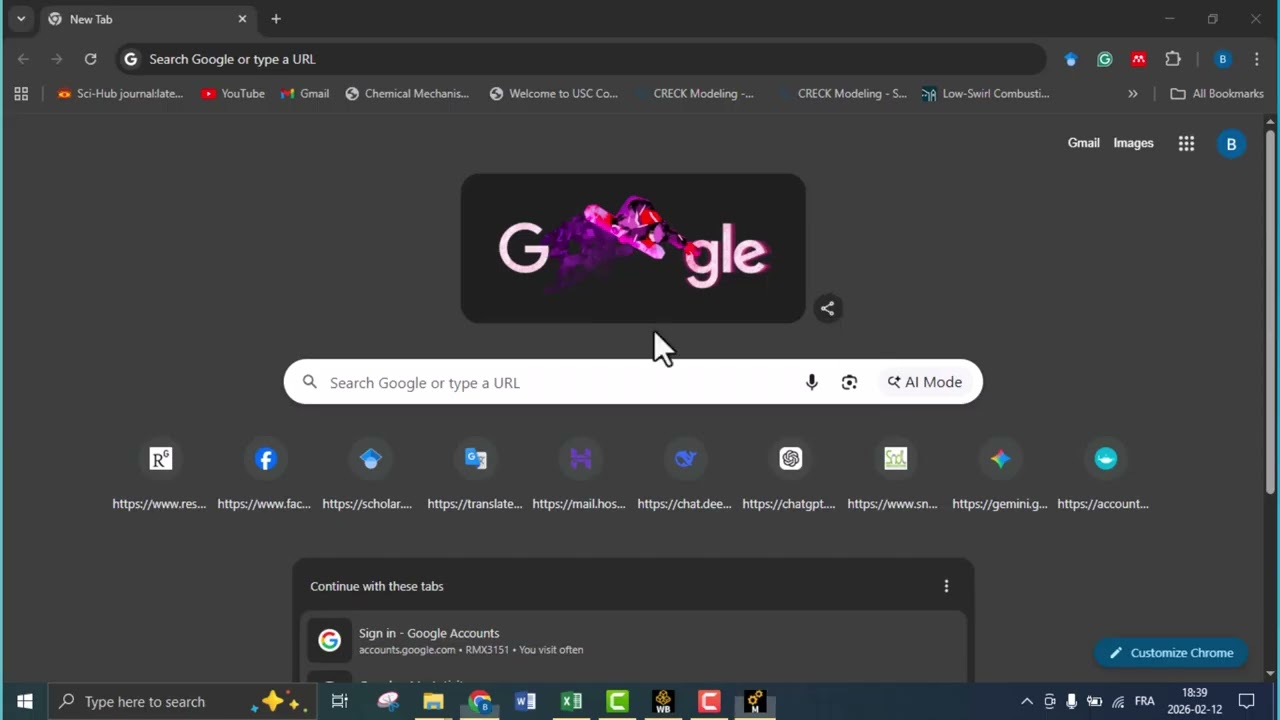Open the network status tray icon

pyautogui.click(x=1118, y=701)
